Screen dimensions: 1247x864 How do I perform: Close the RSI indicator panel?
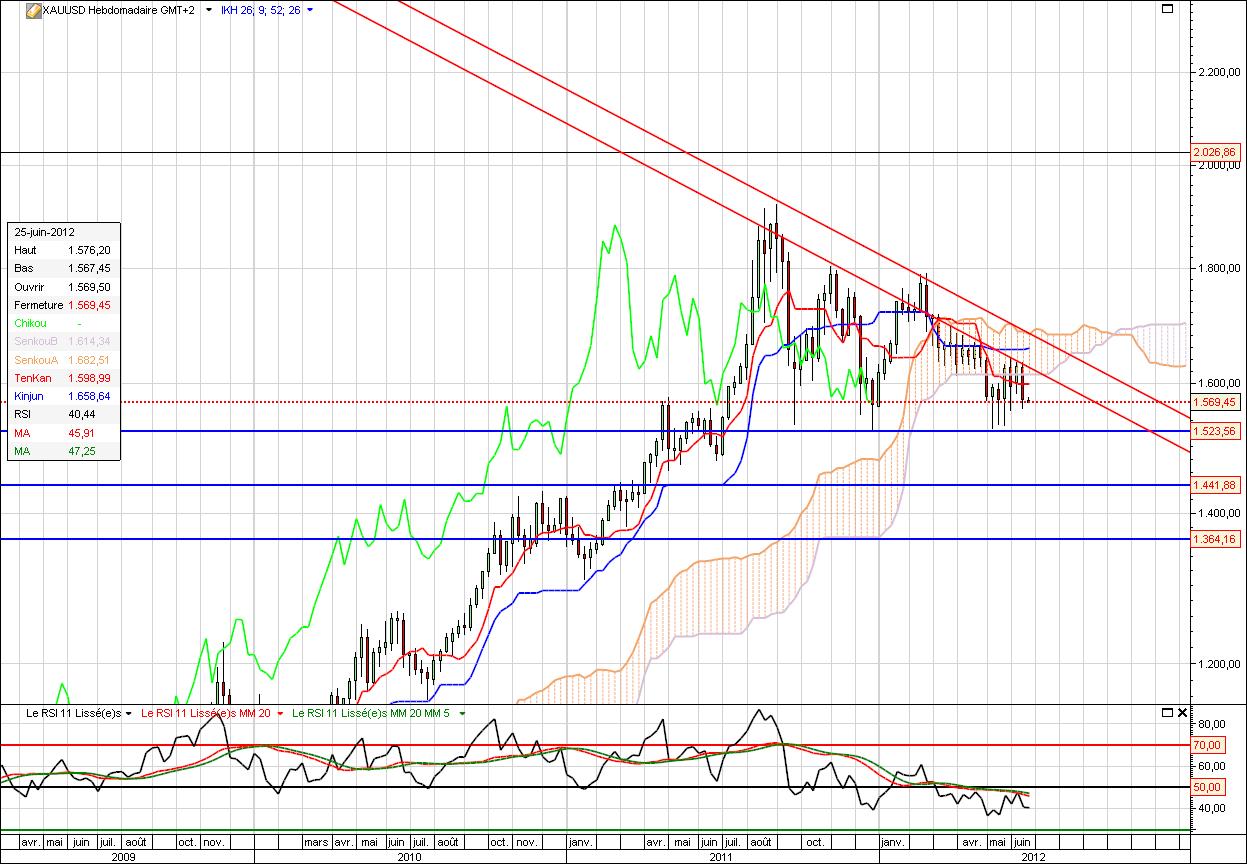tap(1182, 713)
